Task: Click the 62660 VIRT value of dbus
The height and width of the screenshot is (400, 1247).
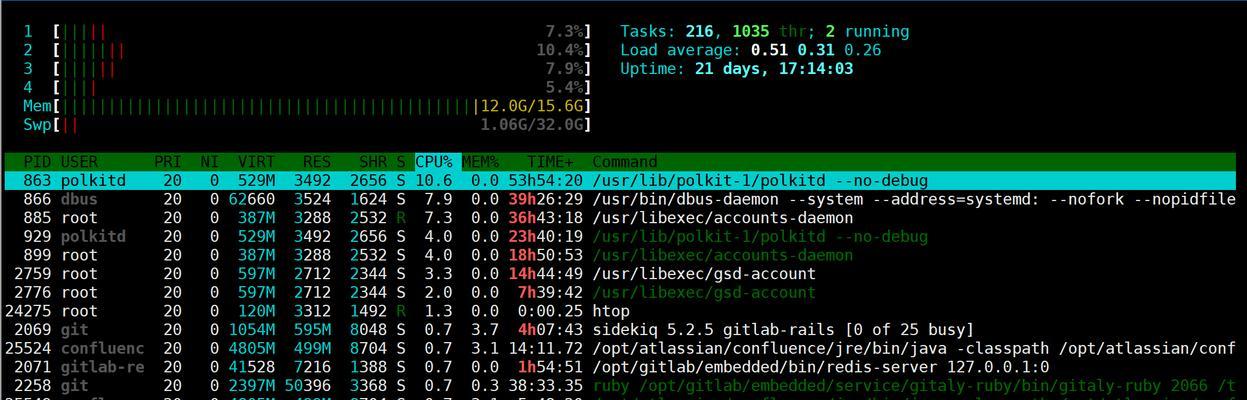Action: [x=252, y=199]
